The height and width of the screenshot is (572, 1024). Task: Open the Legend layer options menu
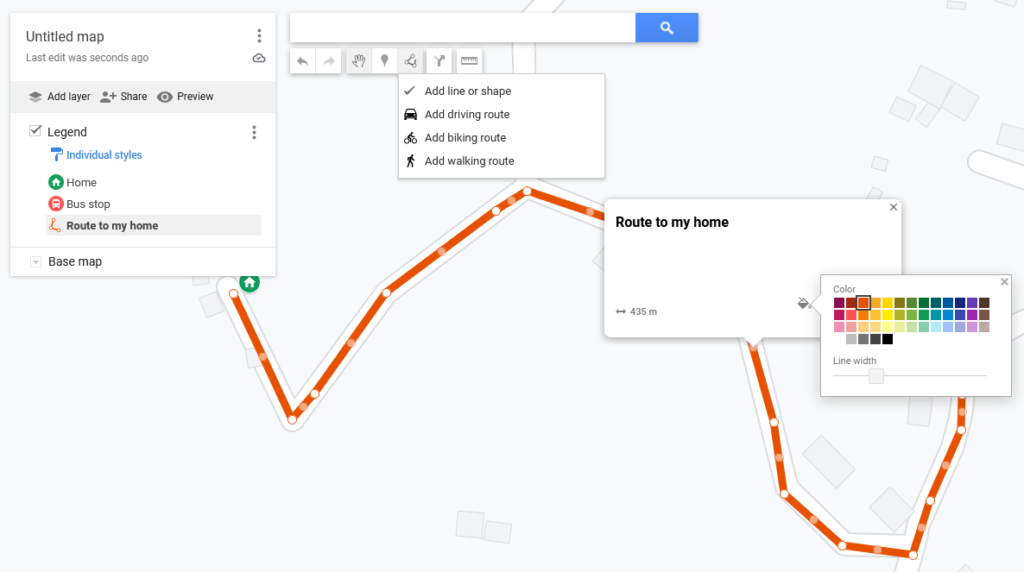point(254,132)
